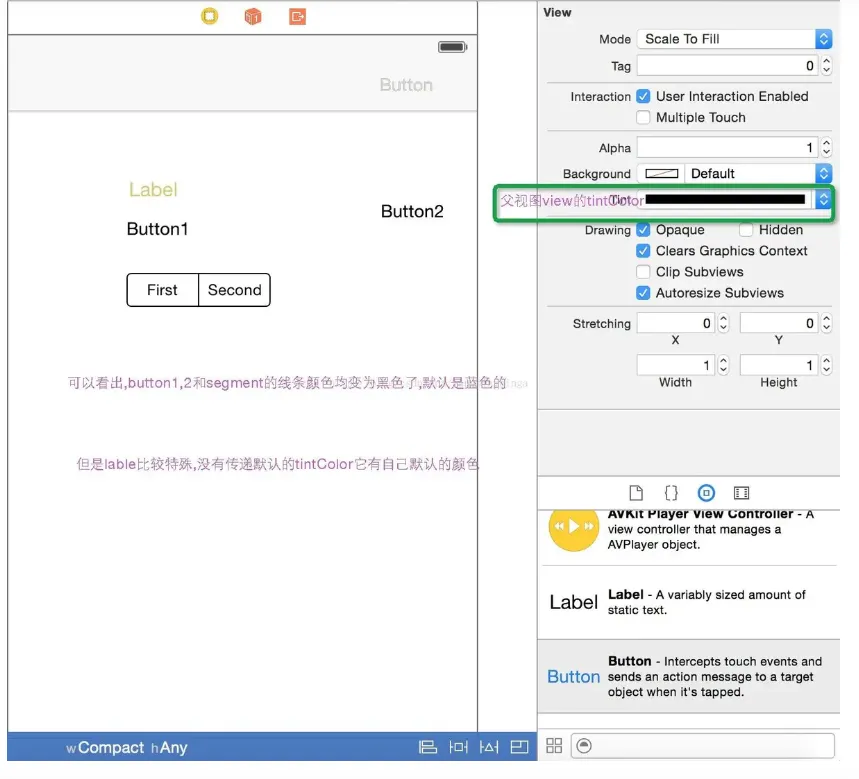Open the Mode Scale To Fill dropdown
859x779 pixels.
pyautogui.click(x=735, y=39)
